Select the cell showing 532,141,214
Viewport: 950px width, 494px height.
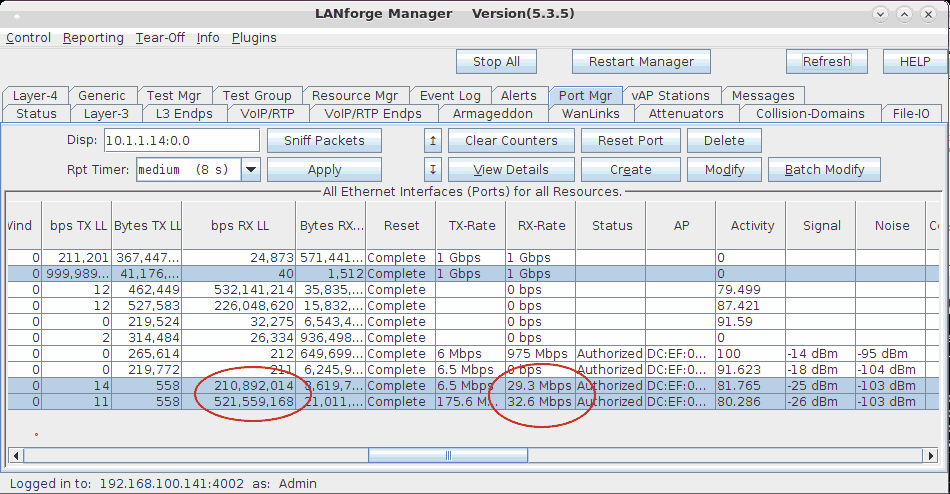[x=239, y=290]
